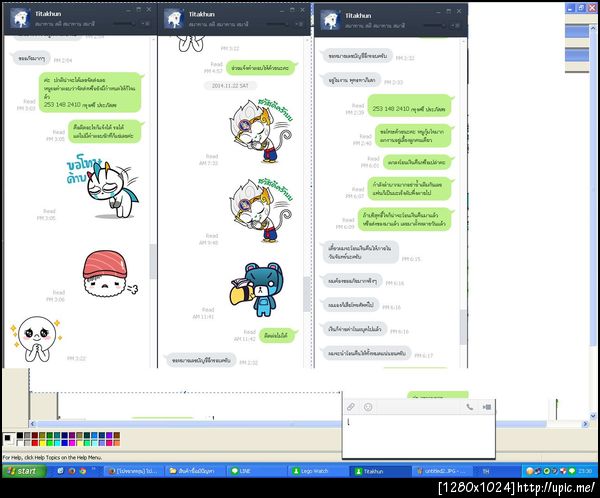Click the opacity slider in right chat header
600x498 pixels.
tap(435, 26)
